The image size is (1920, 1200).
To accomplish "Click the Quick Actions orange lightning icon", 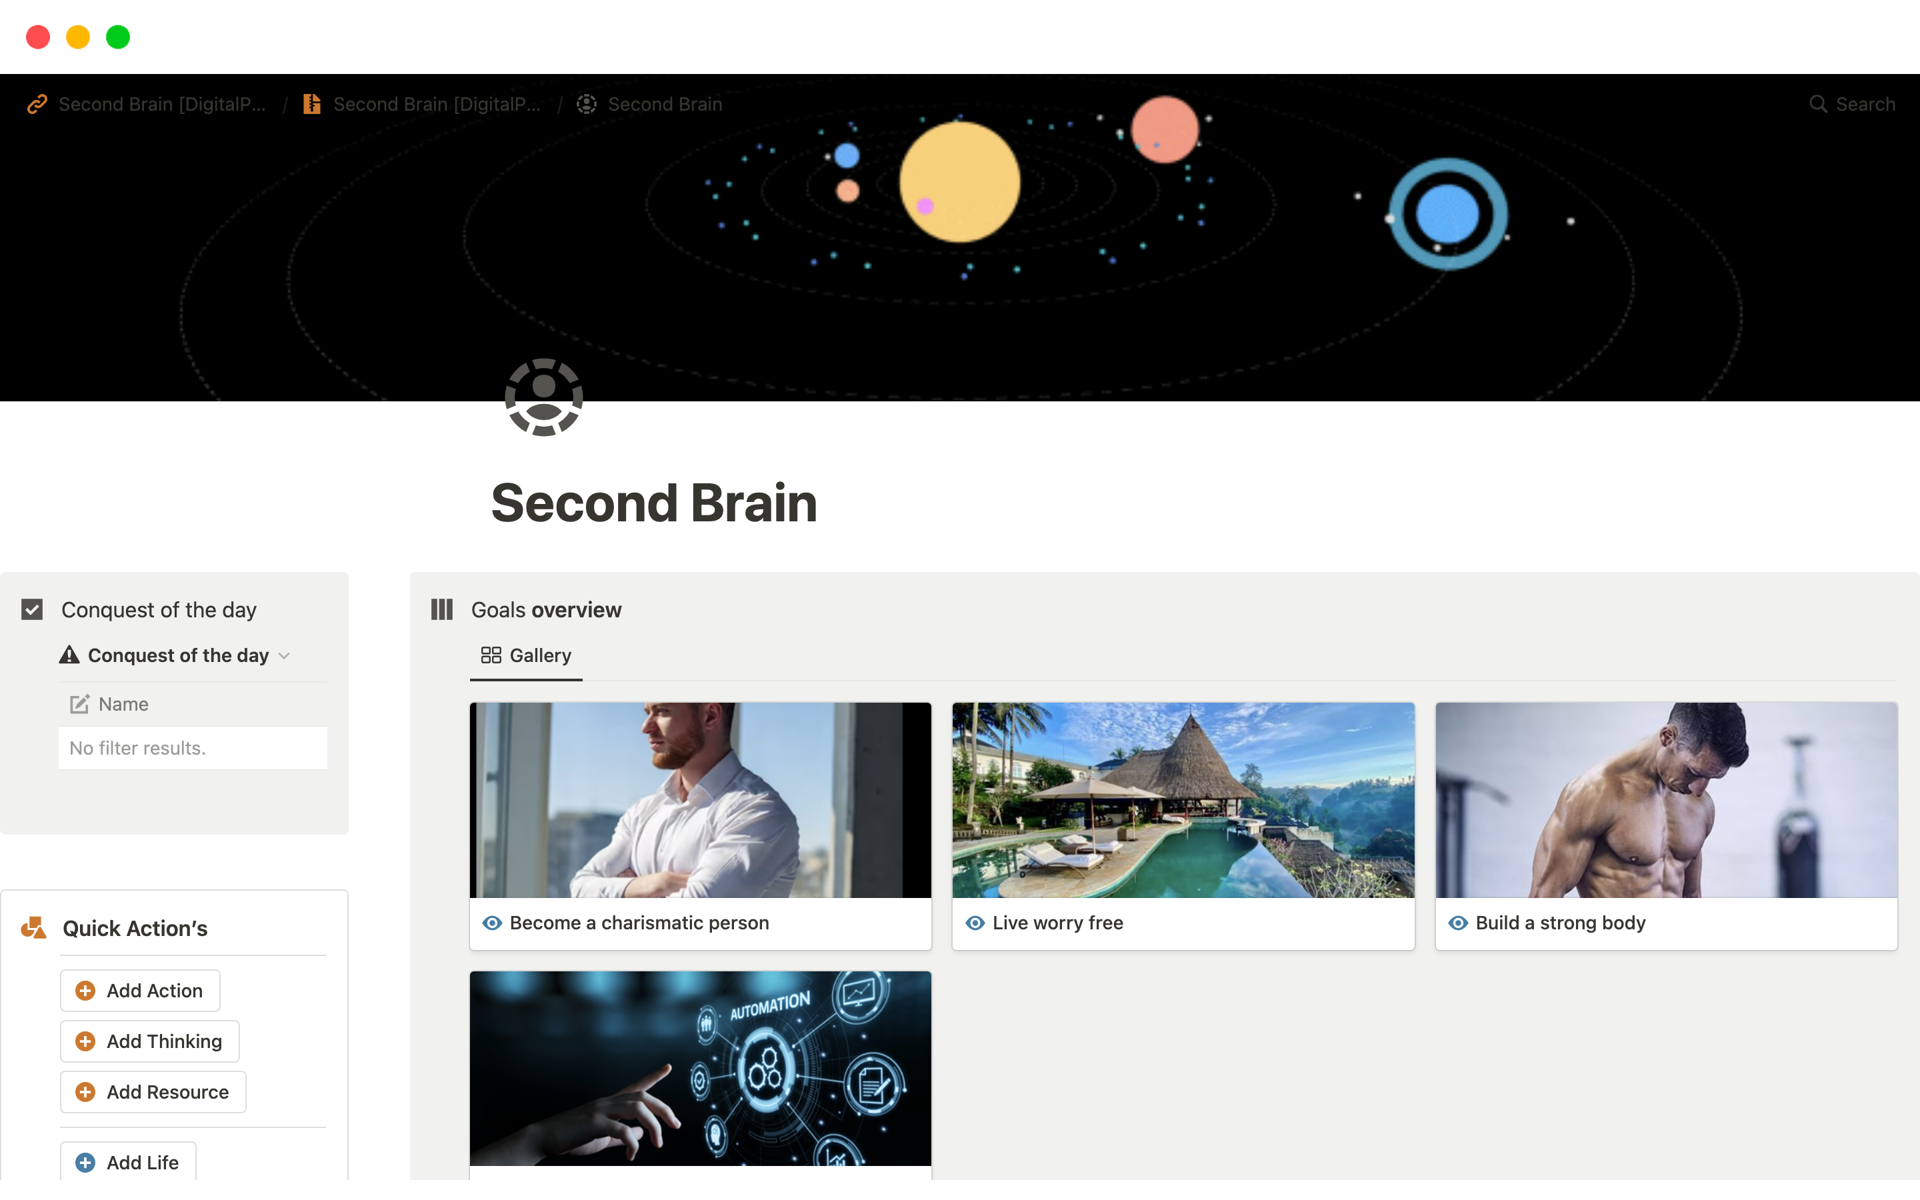I will 33,926.
